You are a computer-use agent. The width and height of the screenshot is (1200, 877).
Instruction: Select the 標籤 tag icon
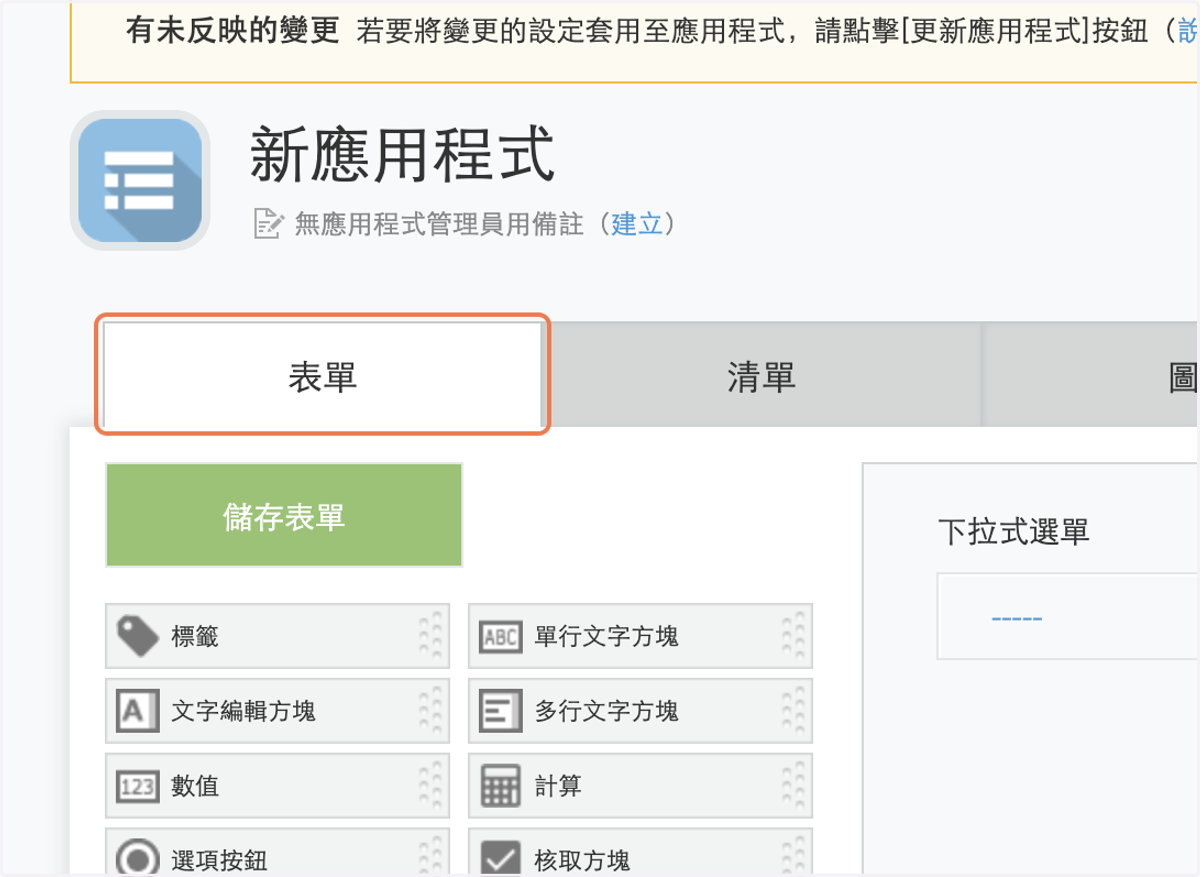(137, 636)
